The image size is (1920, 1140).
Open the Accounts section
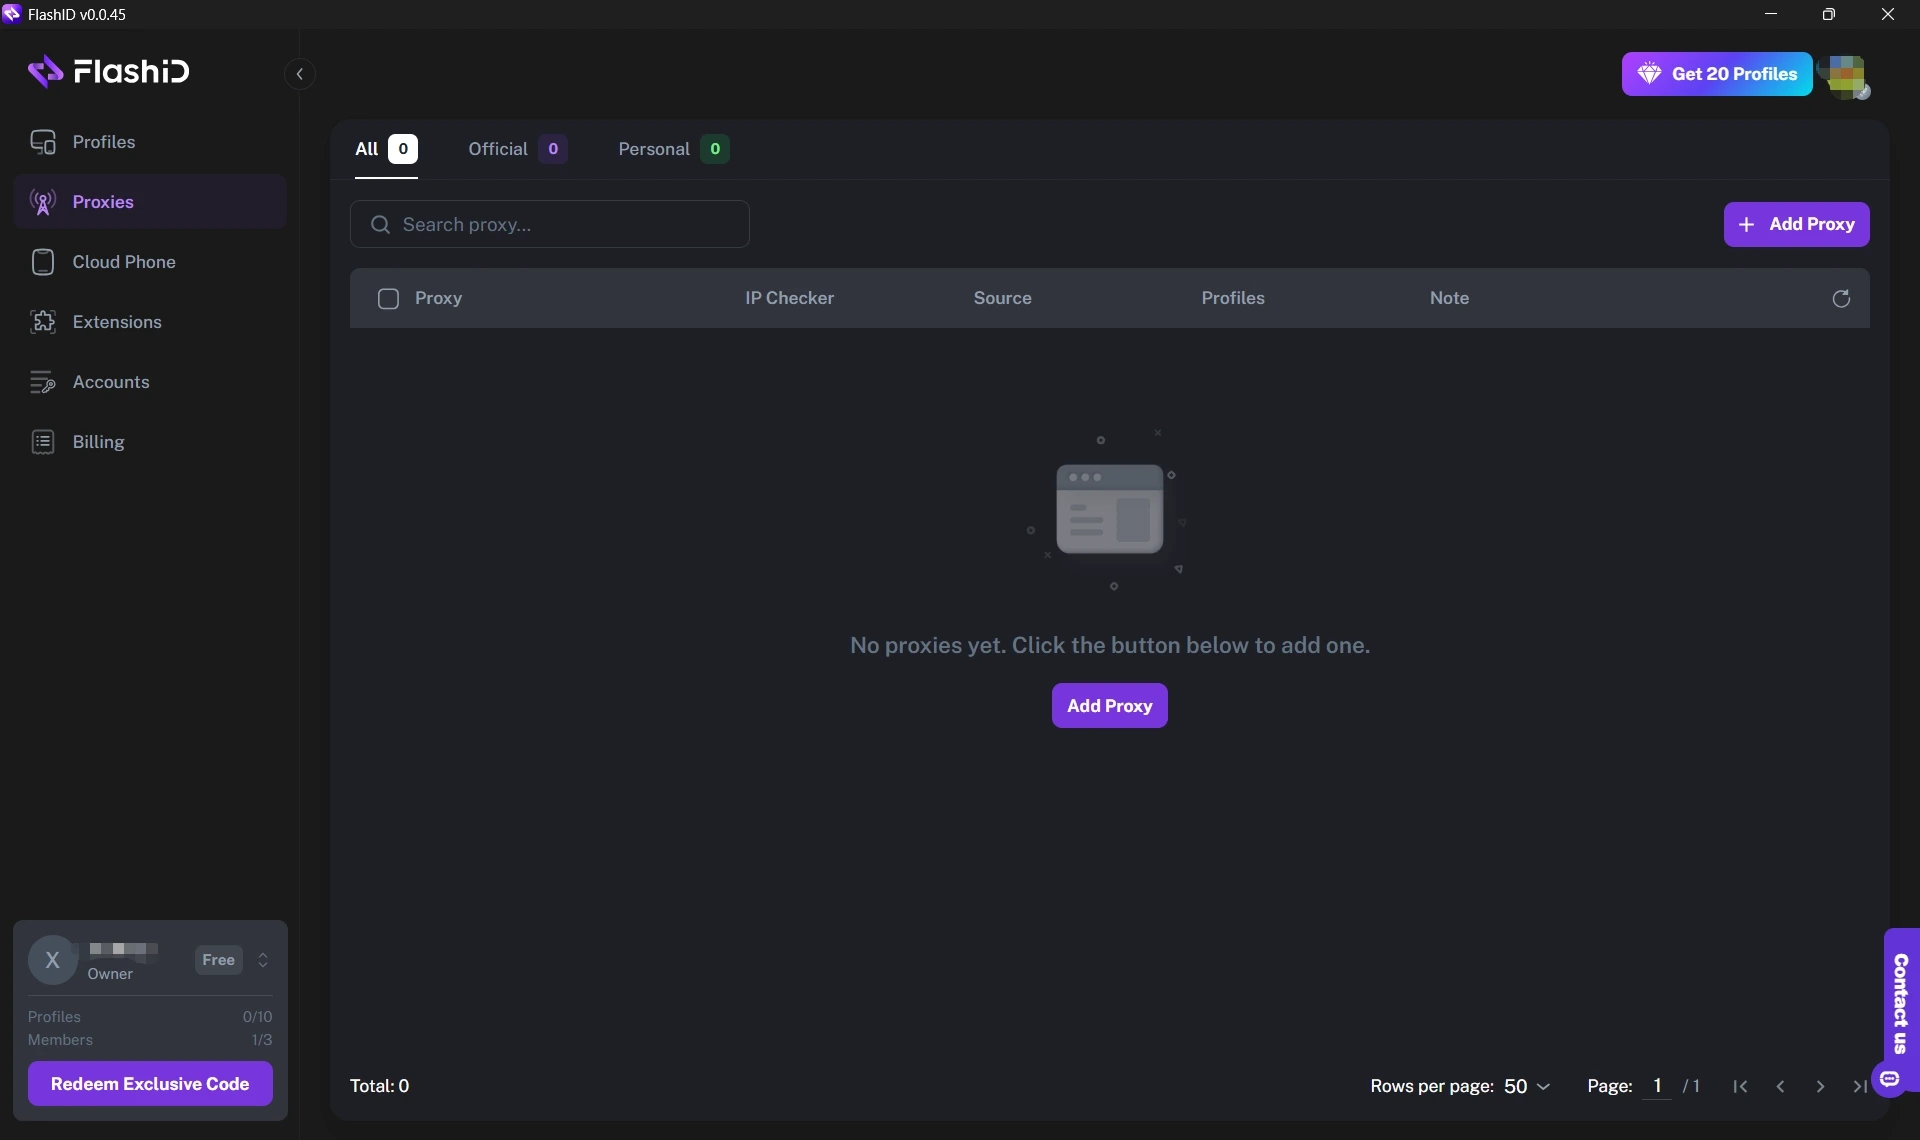pos(112,382)
